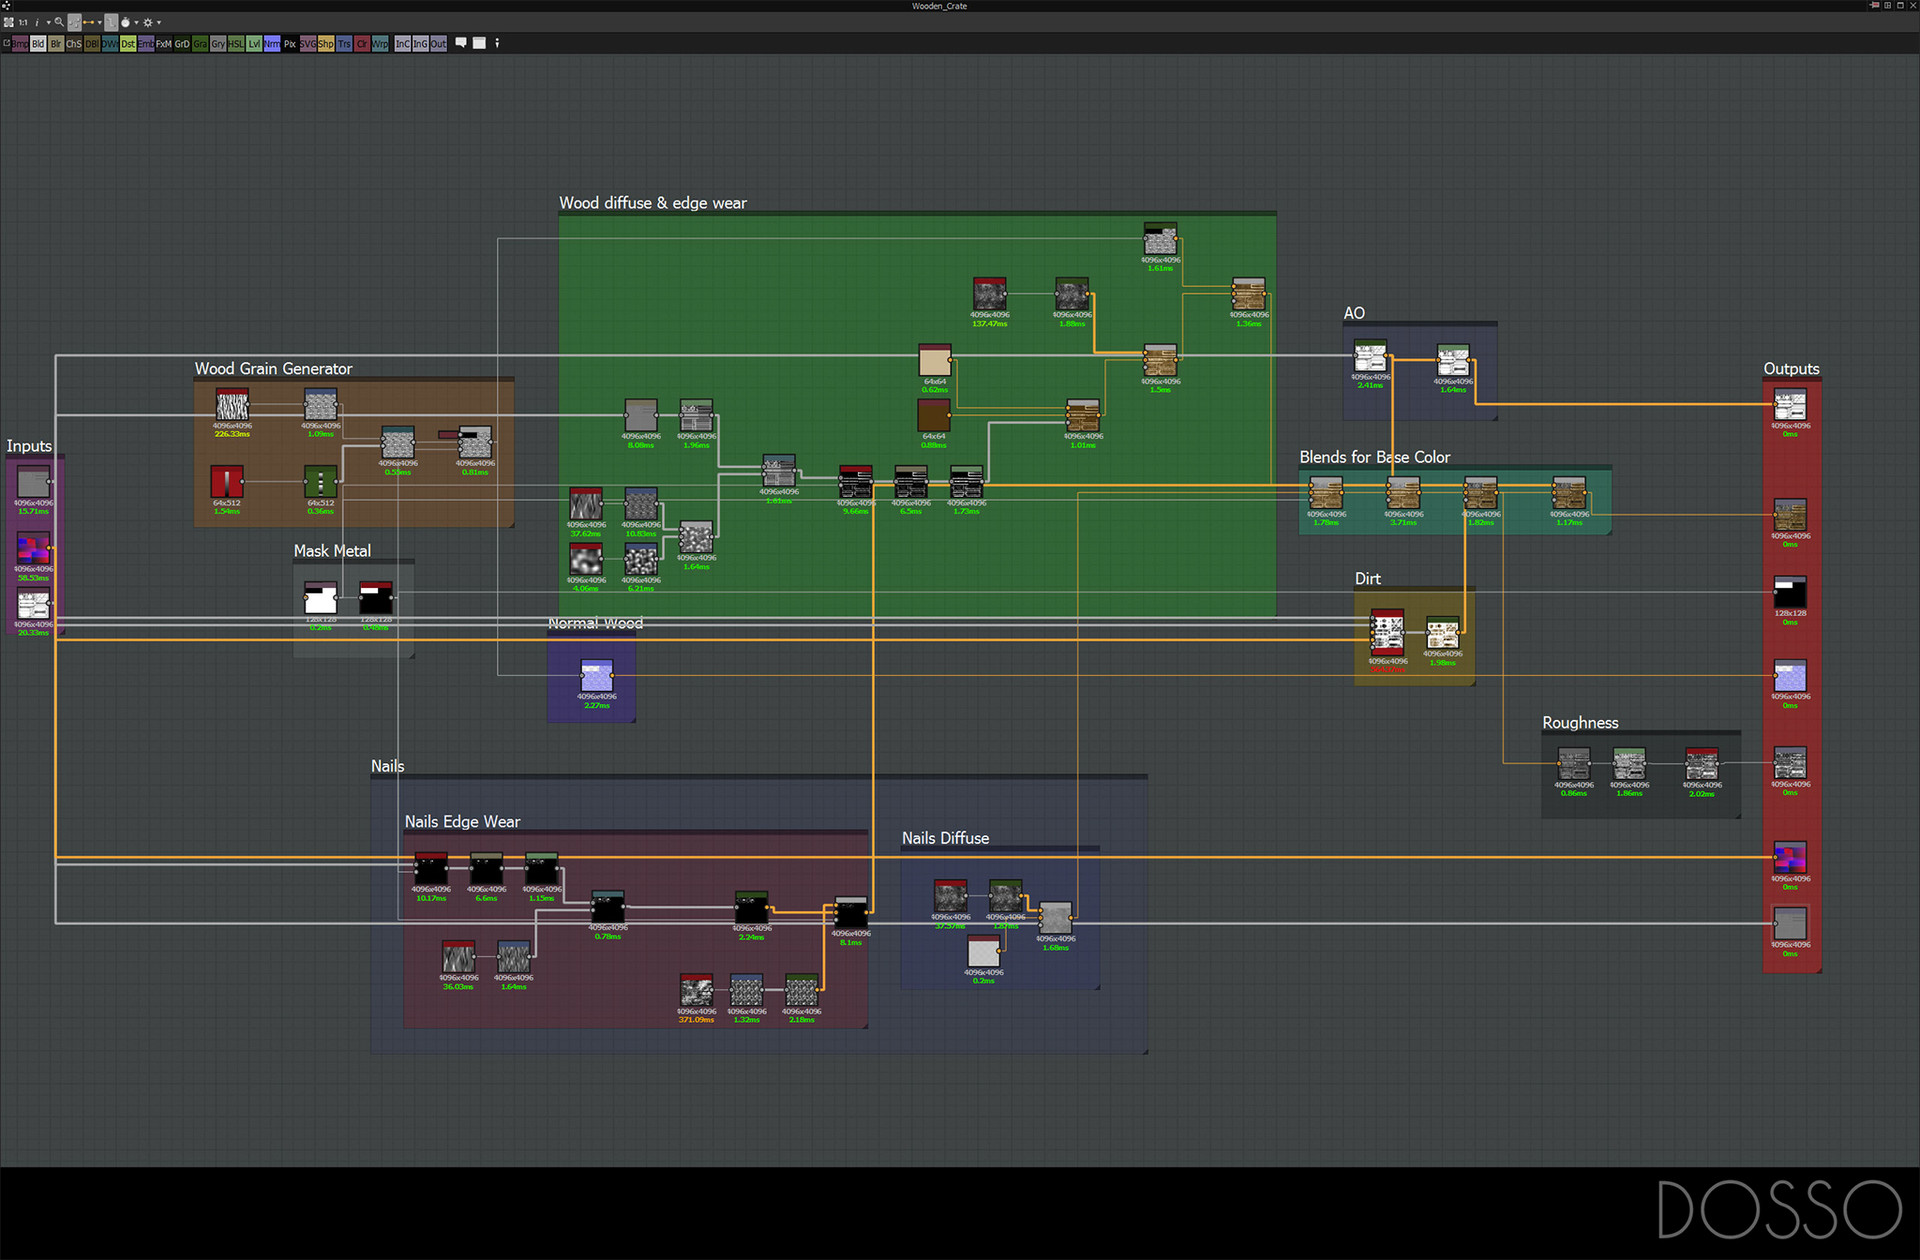Open the dropdown next to info icon
1920x1260 pixels.
tap(48, 22)
